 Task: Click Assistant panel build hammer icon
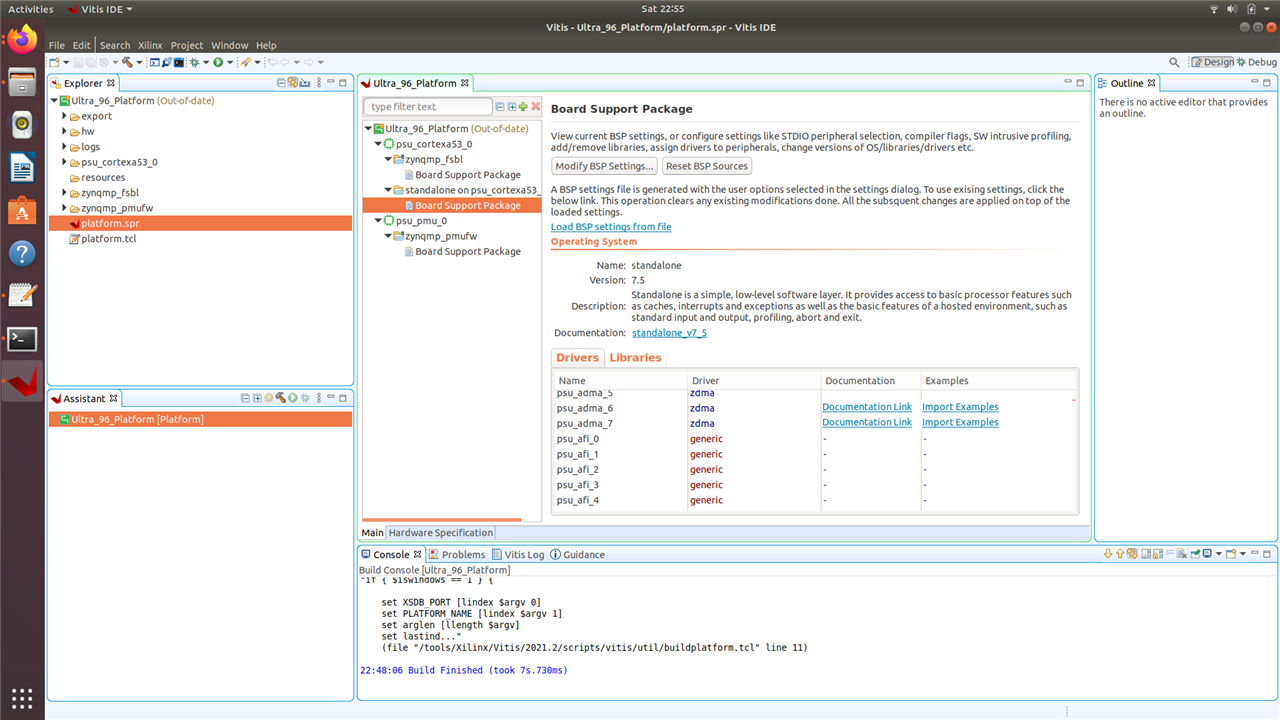[281, 398]
